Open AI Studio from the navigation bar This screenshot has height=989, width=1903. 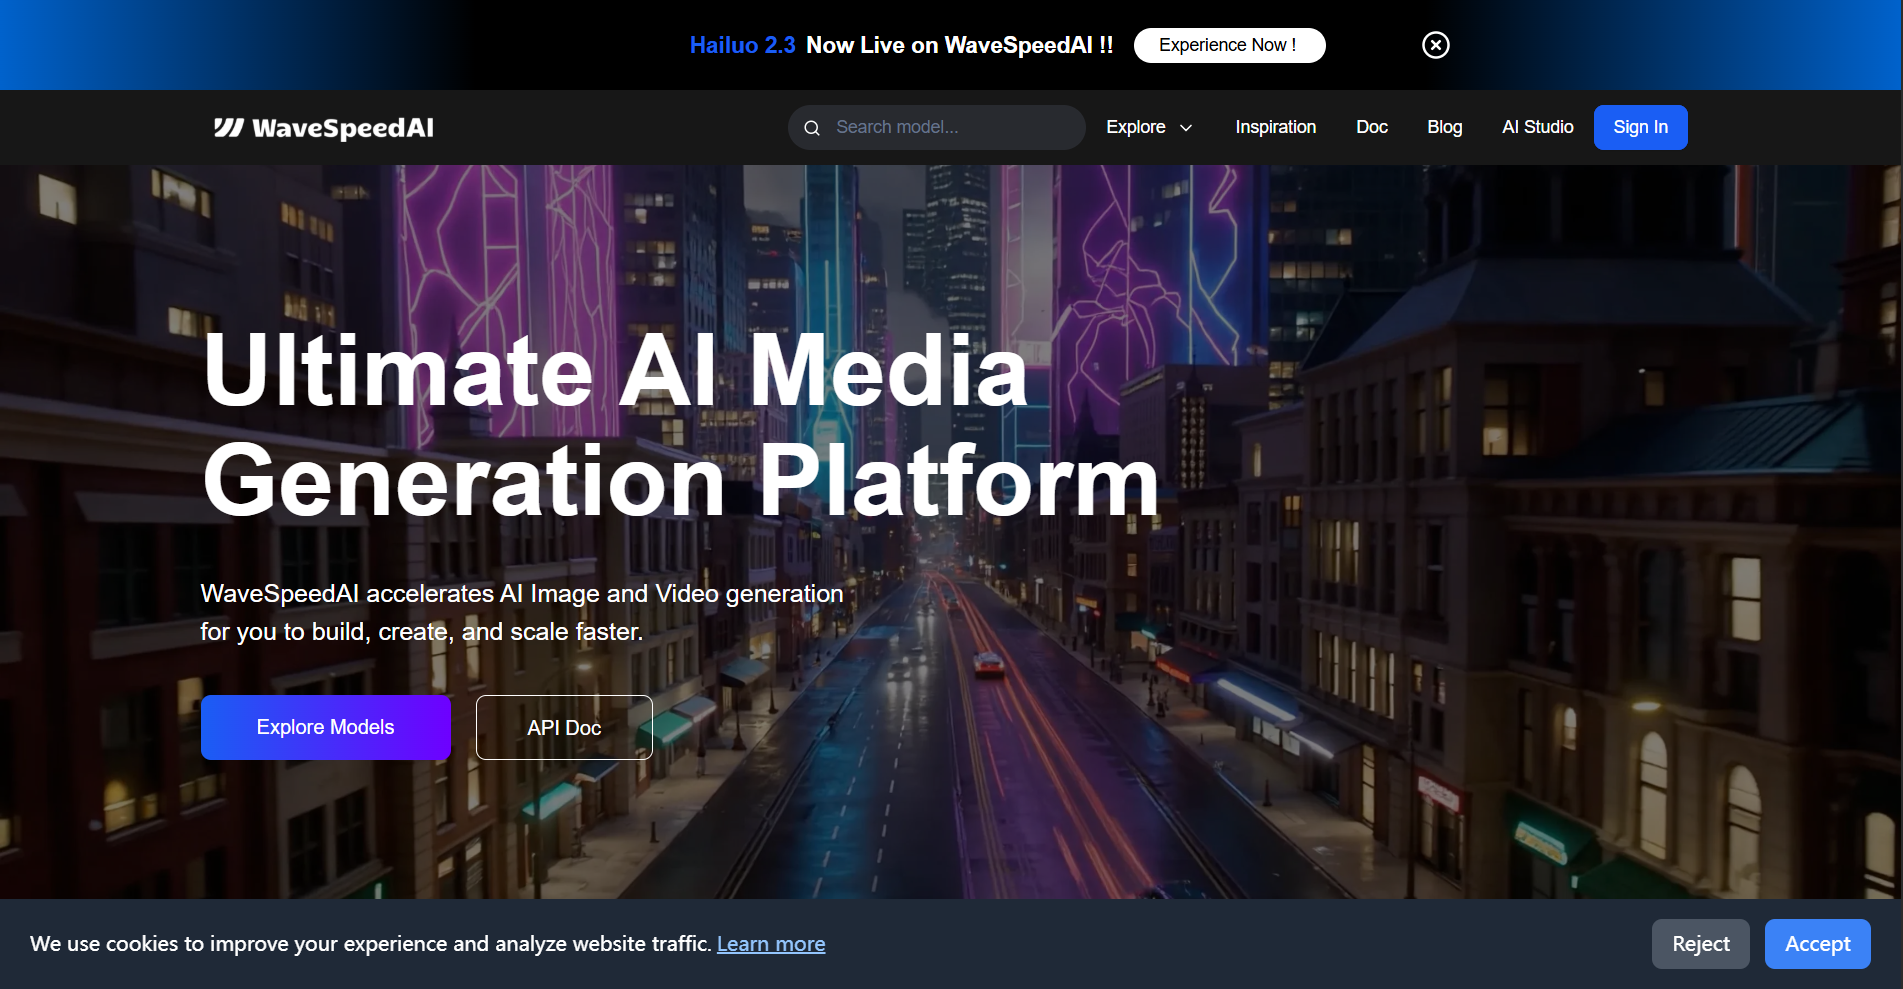(x=1536, y=127)
